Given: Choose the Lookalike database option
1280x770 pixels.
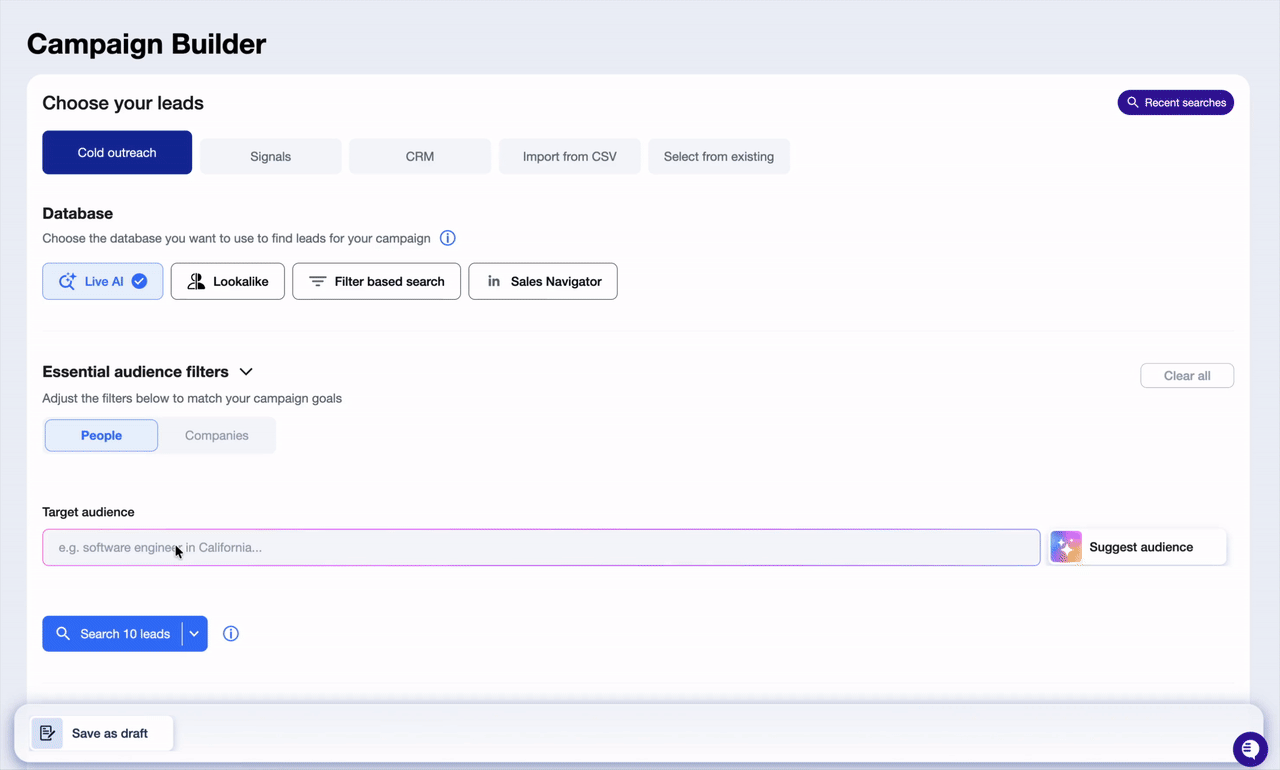Looking at the screenshot, I should click(228, 282).
